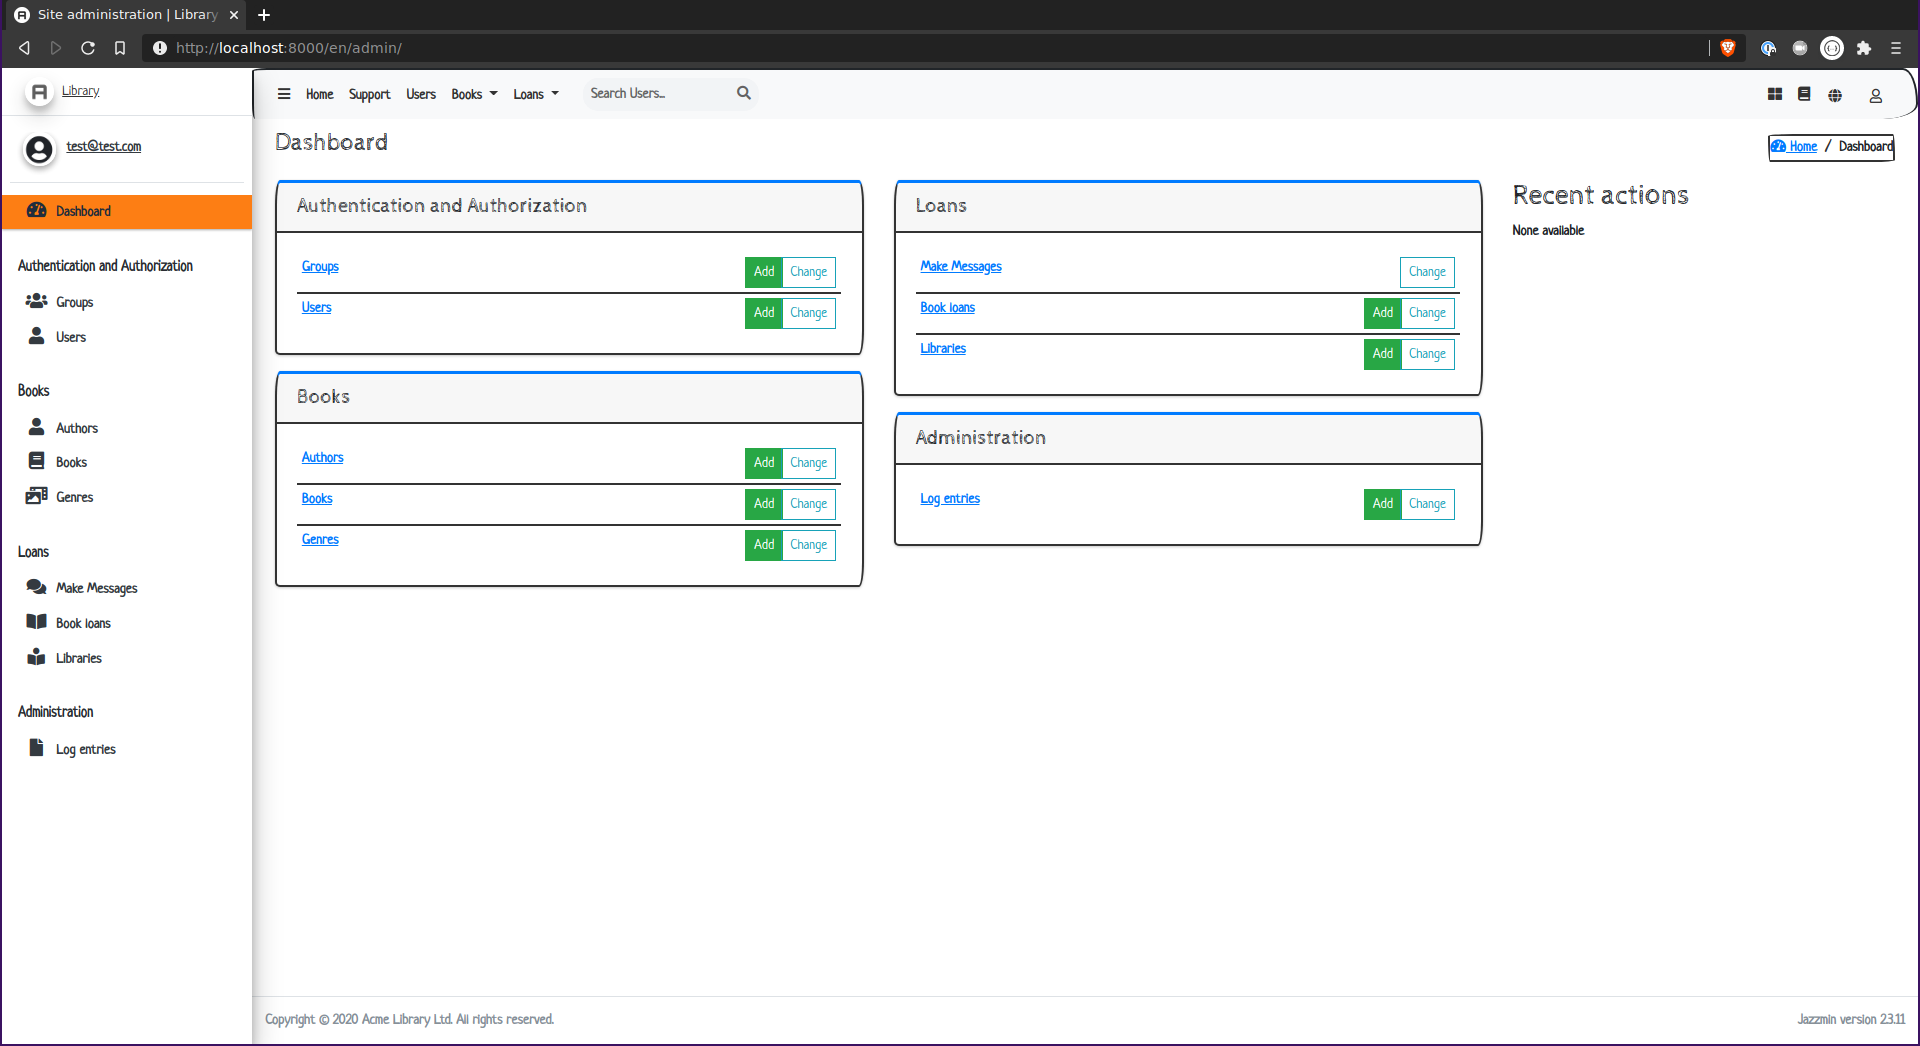Screen dimensions: 1920x1046
Task: Click Add button for Users row
Action: 764,313
